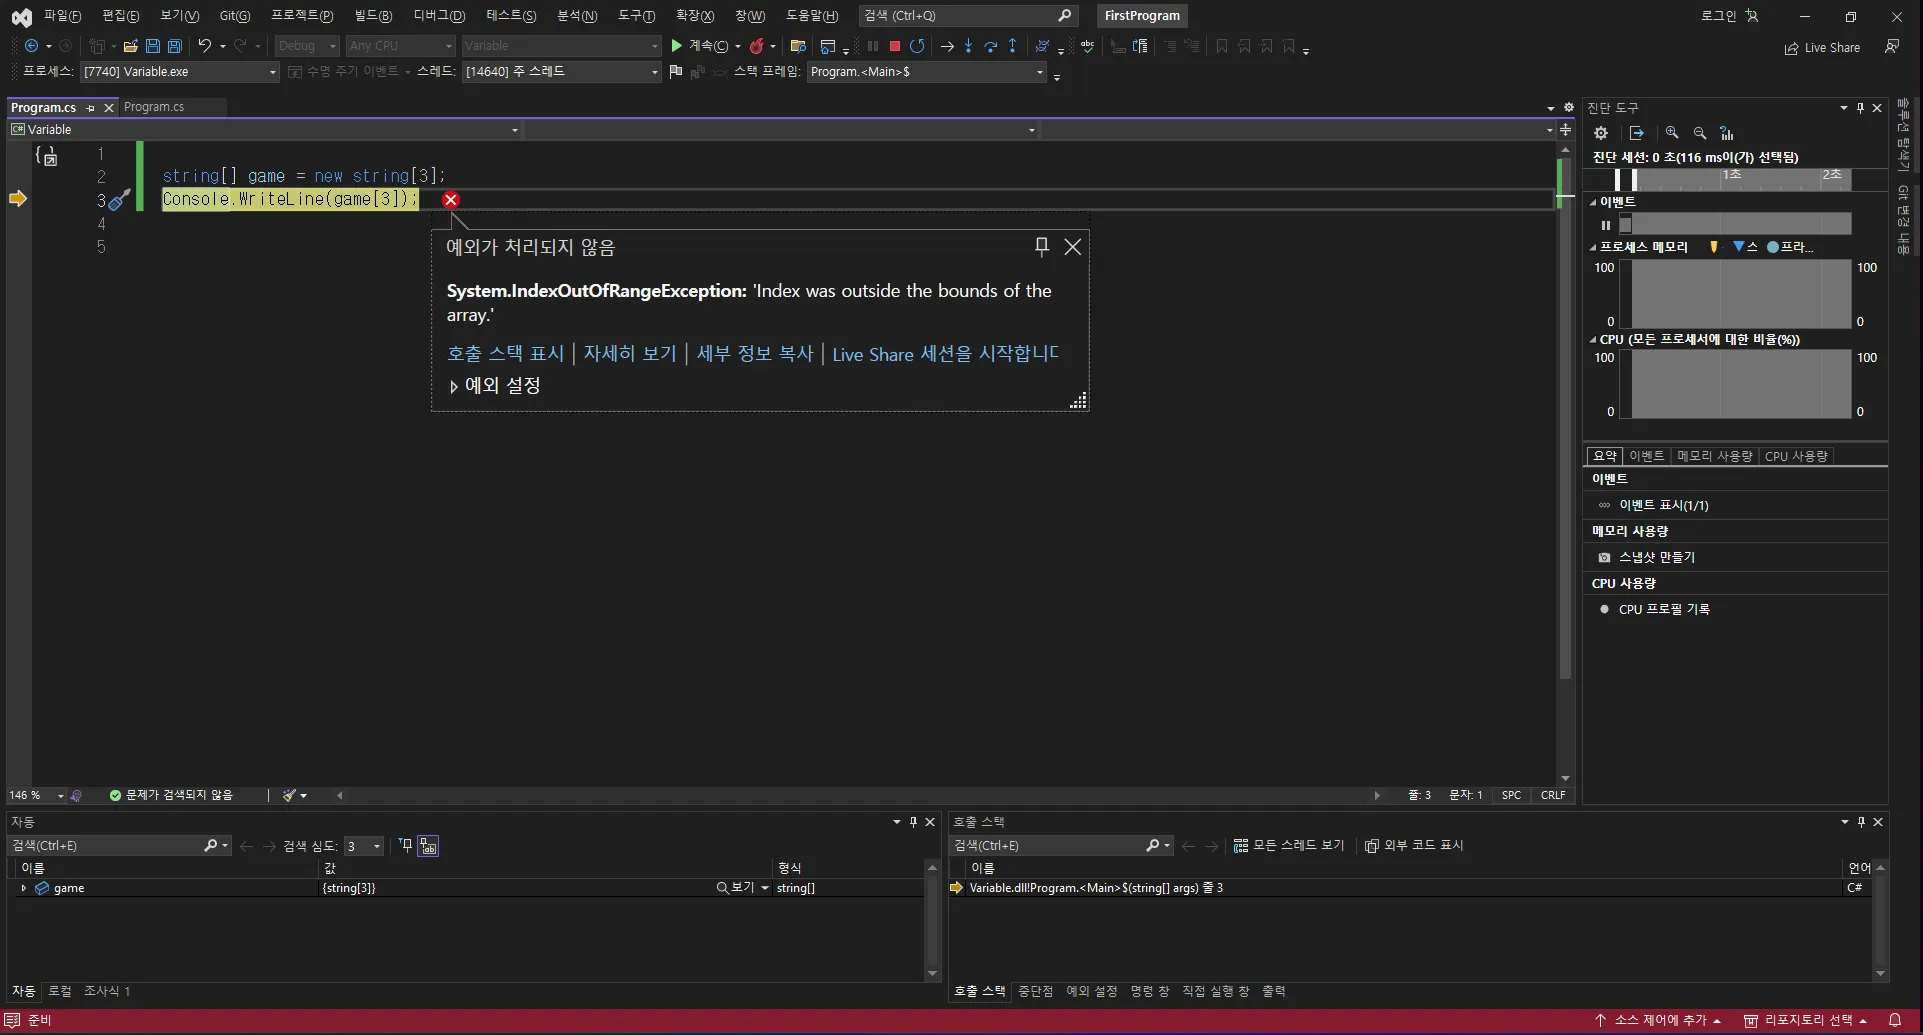Open the 스택 프레임 dropdown

[x=1039, y=72]
